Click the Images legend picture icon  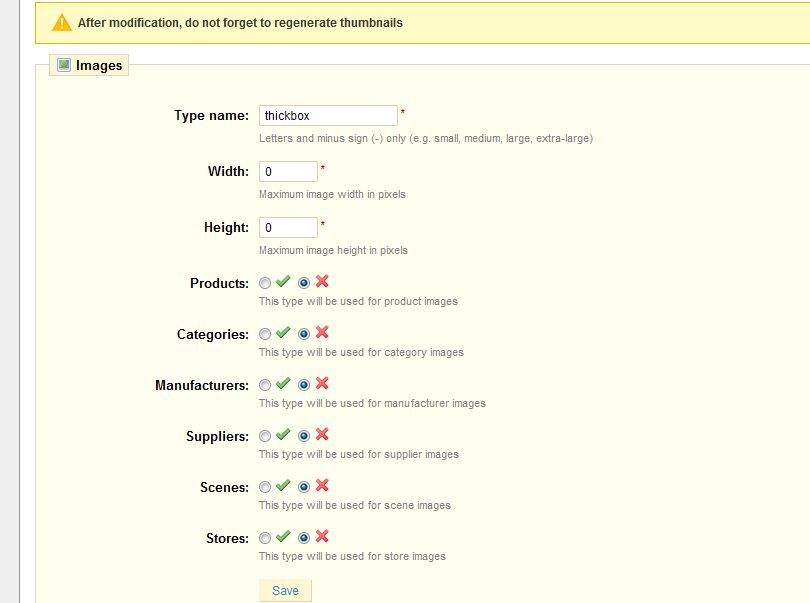pos(64,65)
